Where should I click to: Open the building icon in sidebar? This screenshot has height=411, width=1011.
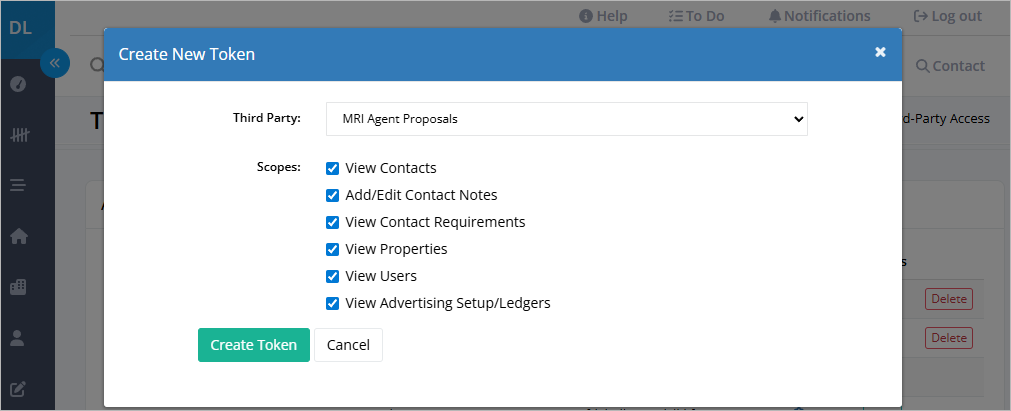pos(19,287)
